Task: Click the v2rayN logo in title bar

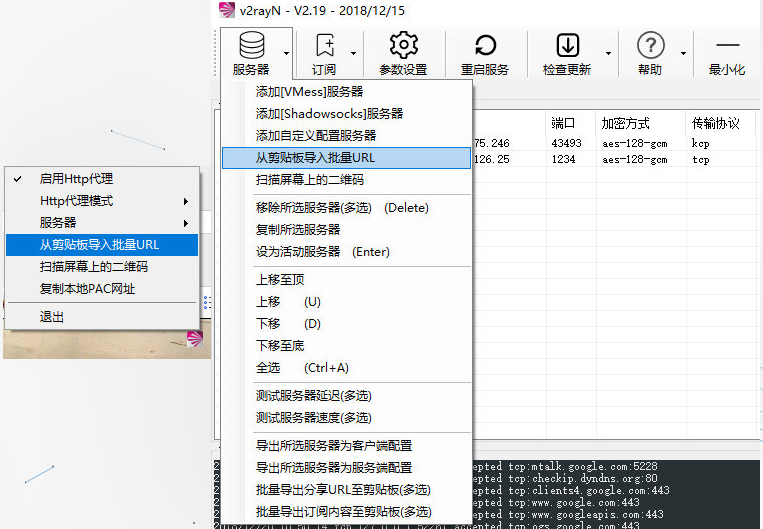Action: [x=227, y=10]
